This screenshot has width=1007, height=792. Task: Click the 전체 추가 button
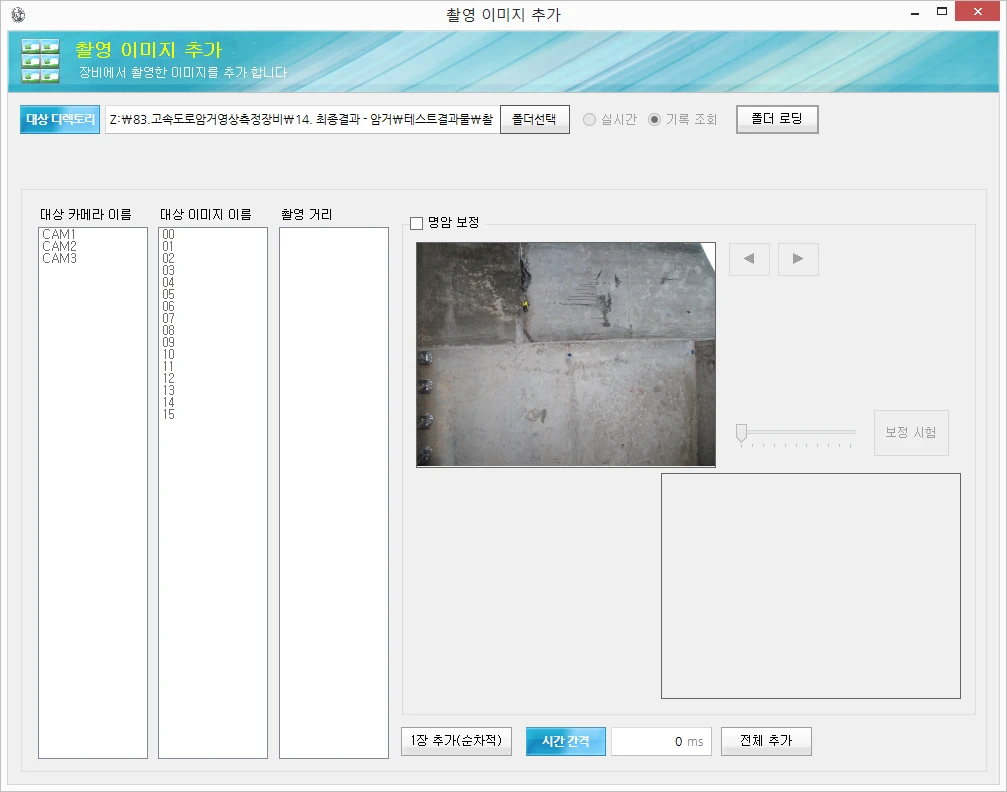[766, 741]
